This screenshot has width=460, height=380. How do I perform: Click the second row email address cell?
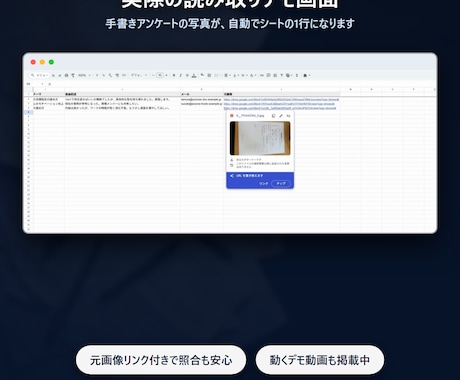201,104
